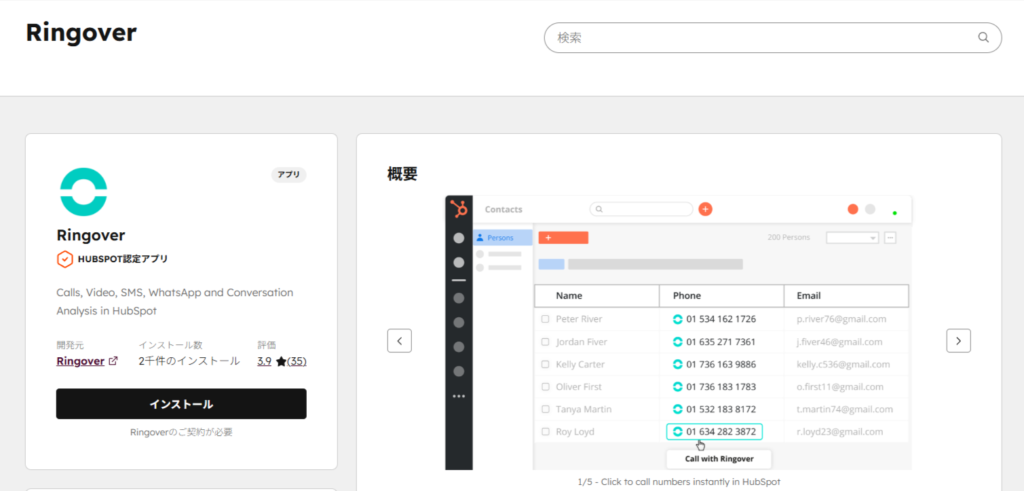1024x491 pixels.
Task: Click the Ringover page title
Action: 81,33
